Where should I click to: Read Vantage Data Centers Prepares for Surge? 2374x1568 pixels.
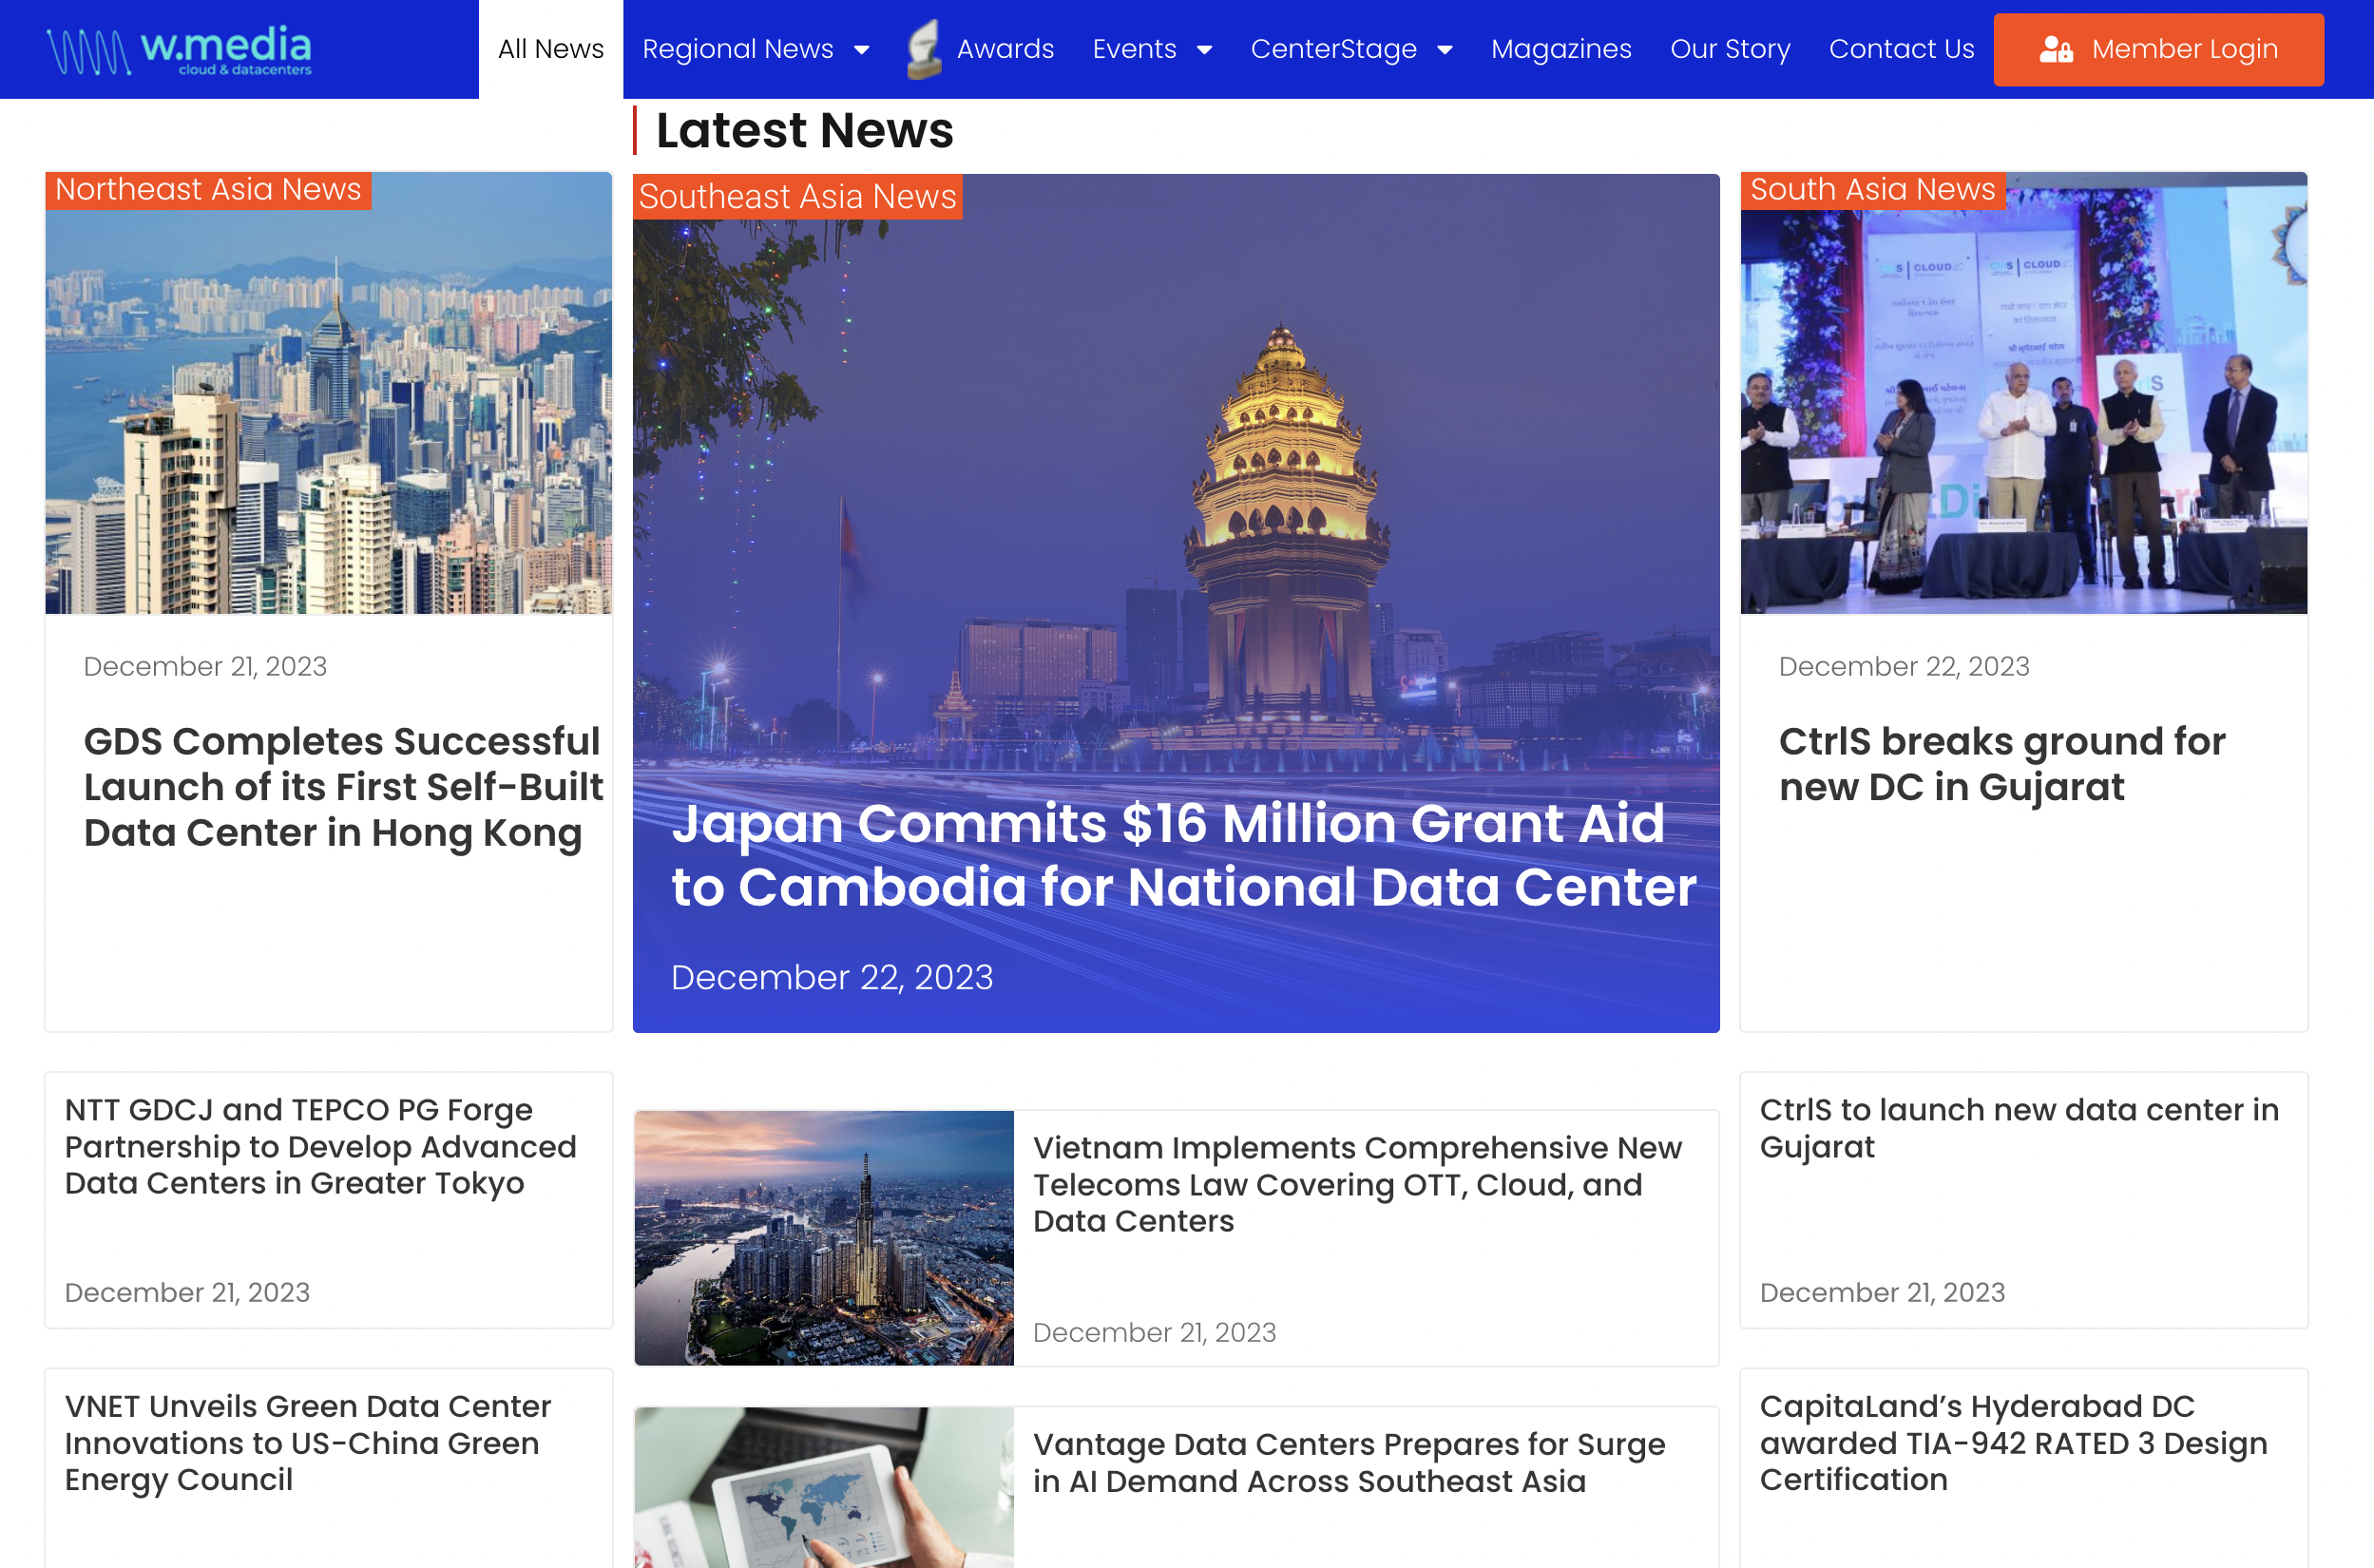[1349, 1463]
